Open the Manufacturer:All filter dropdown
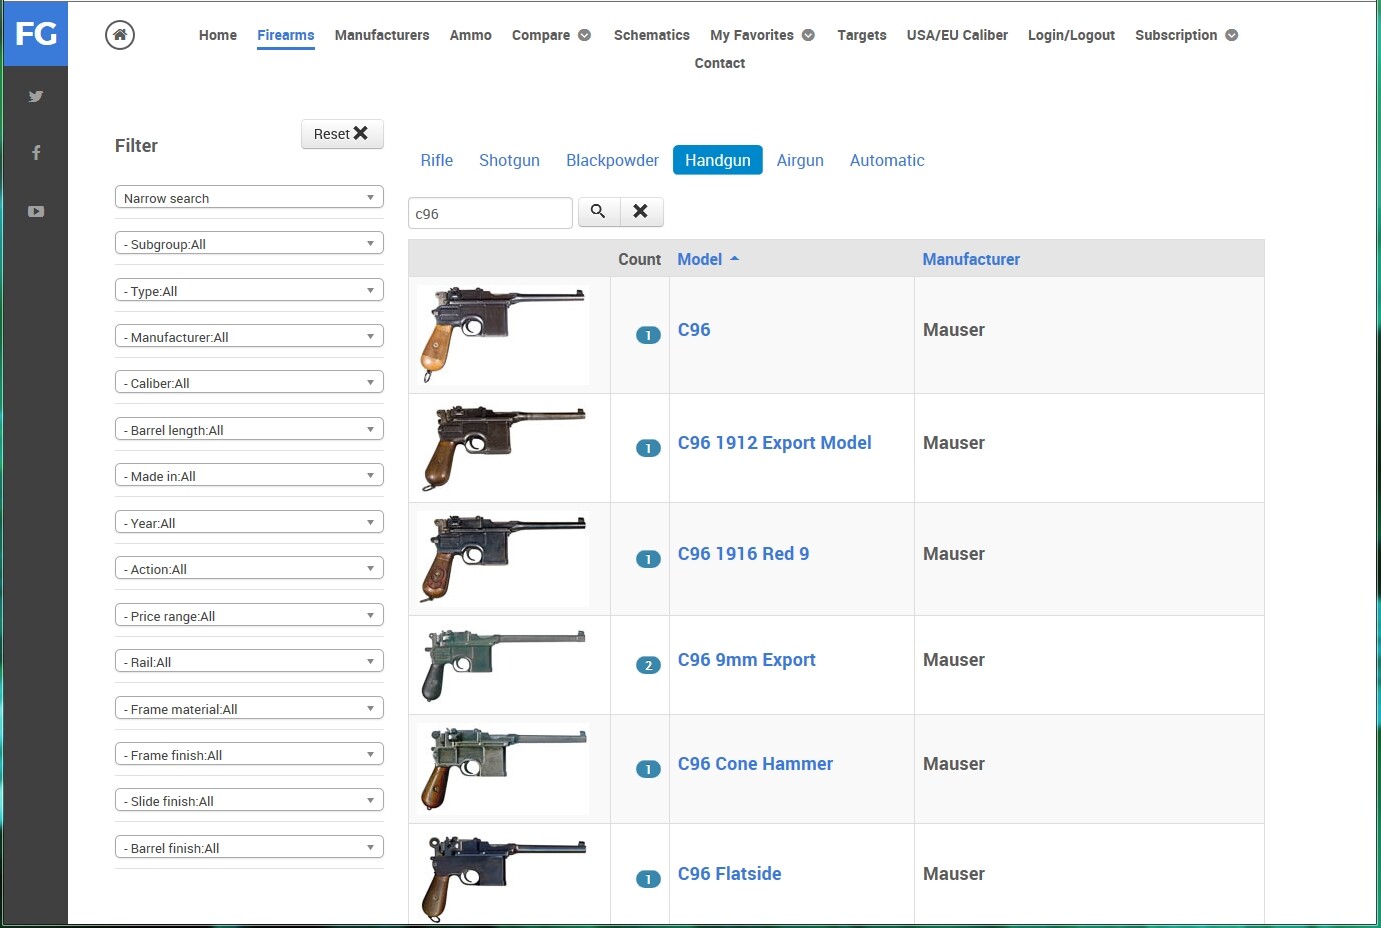This screenshot has width=1381, height=928. coord(249,337)
